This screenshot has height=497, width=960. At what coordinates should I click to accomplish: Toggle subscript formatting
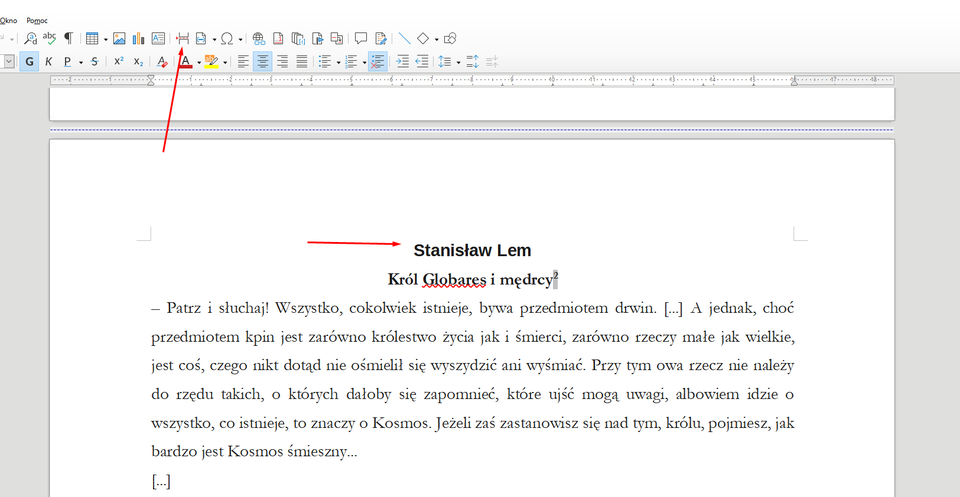click(x=138, y=61)
